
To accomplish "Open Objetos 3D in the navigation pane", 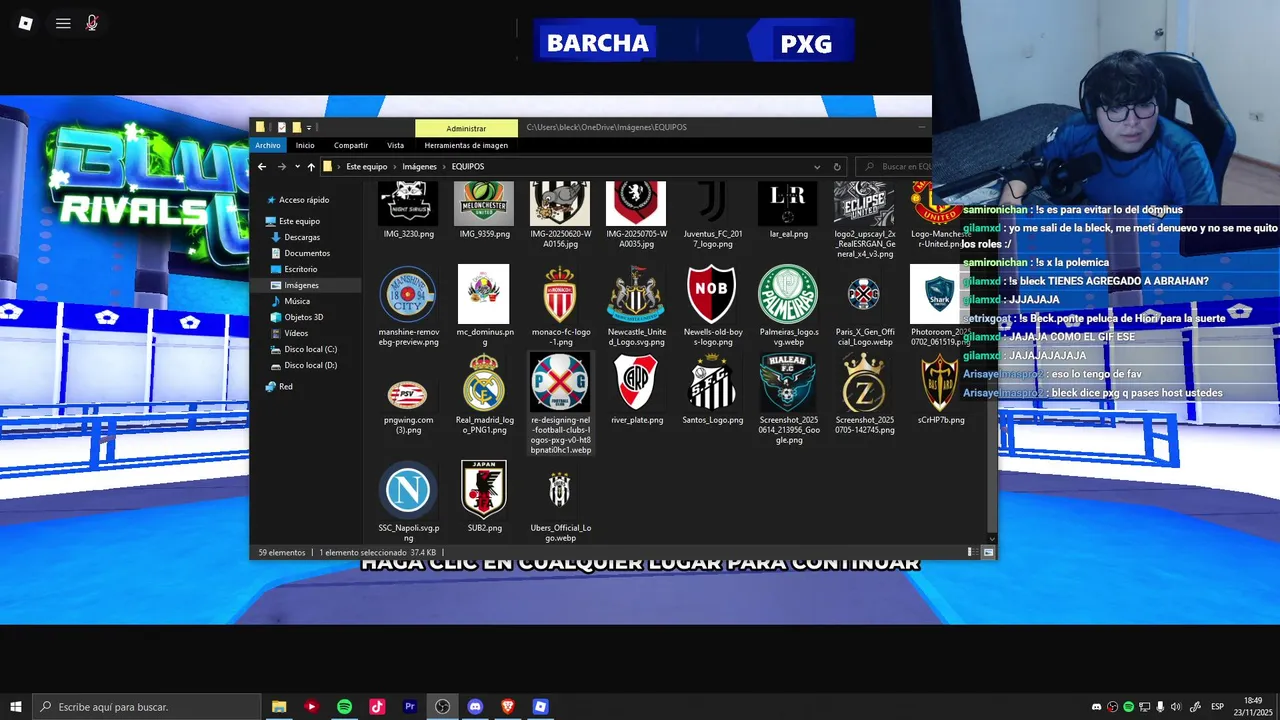I will pos(304,317).
